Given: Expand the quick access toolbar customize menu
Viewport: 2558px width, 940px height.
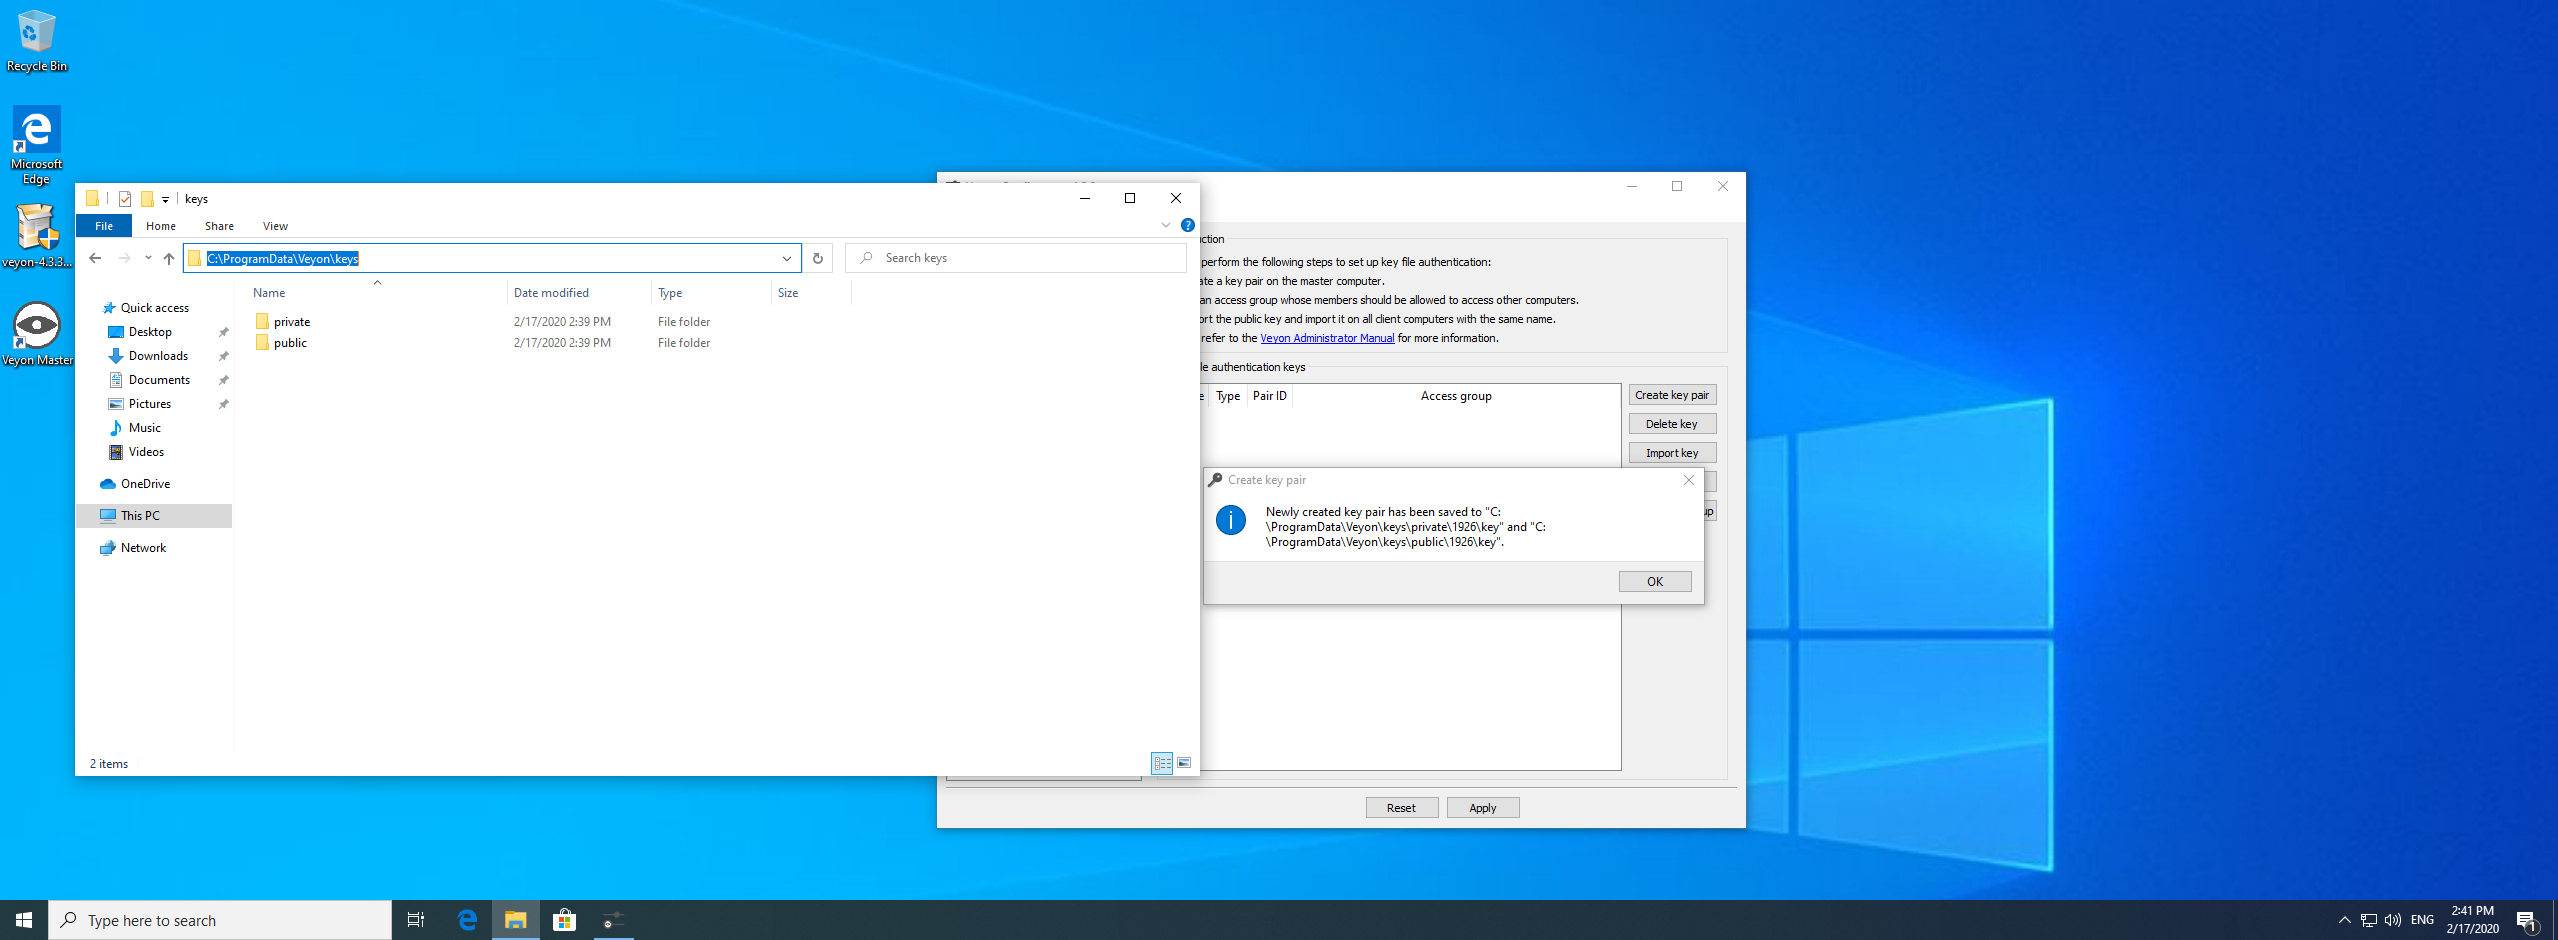Looking at the screenshot, I should [166, 199].
